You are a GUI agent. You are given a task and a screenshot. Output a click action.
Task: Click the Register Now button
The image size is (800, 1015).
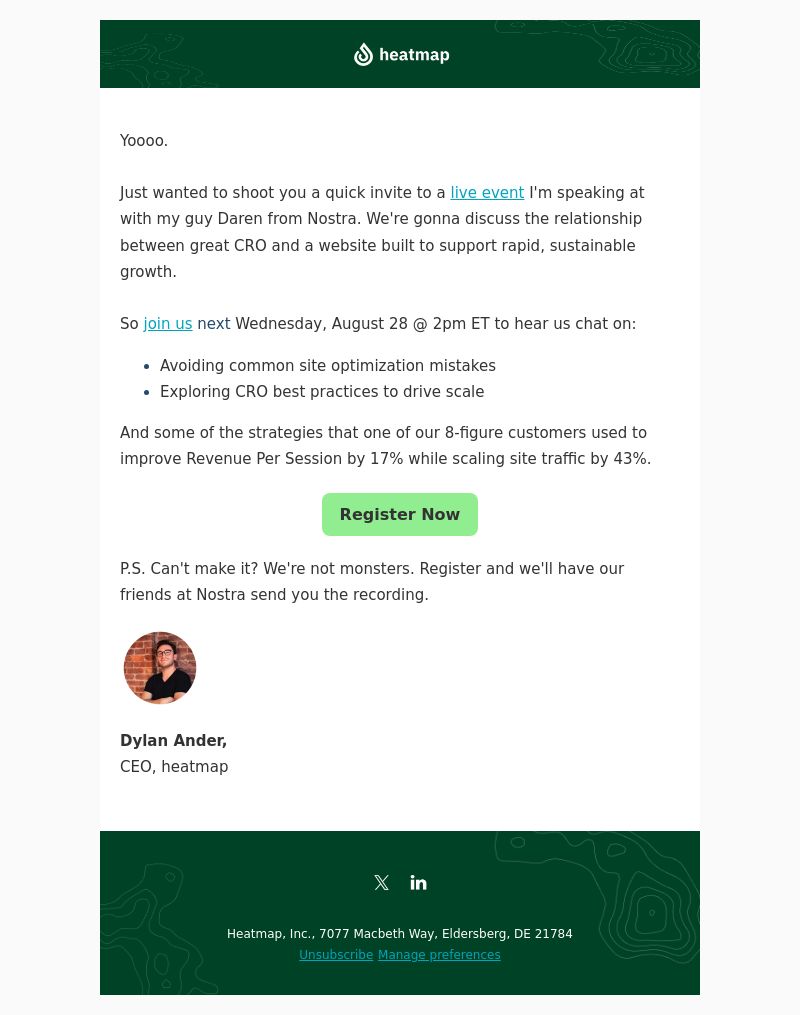coord(400,515)
